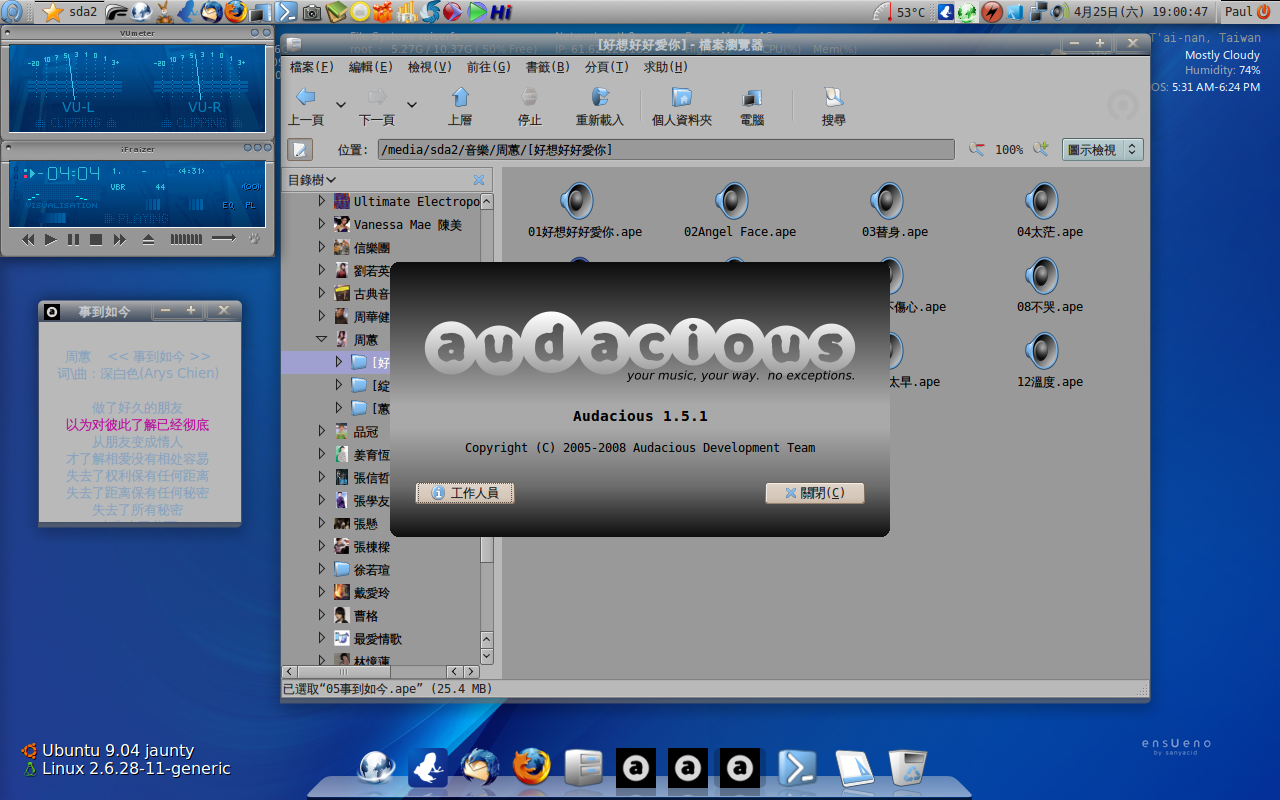Click the 下一頁 forward arrow icon
Screen dimensions: 1280x800
pos(377,97)
